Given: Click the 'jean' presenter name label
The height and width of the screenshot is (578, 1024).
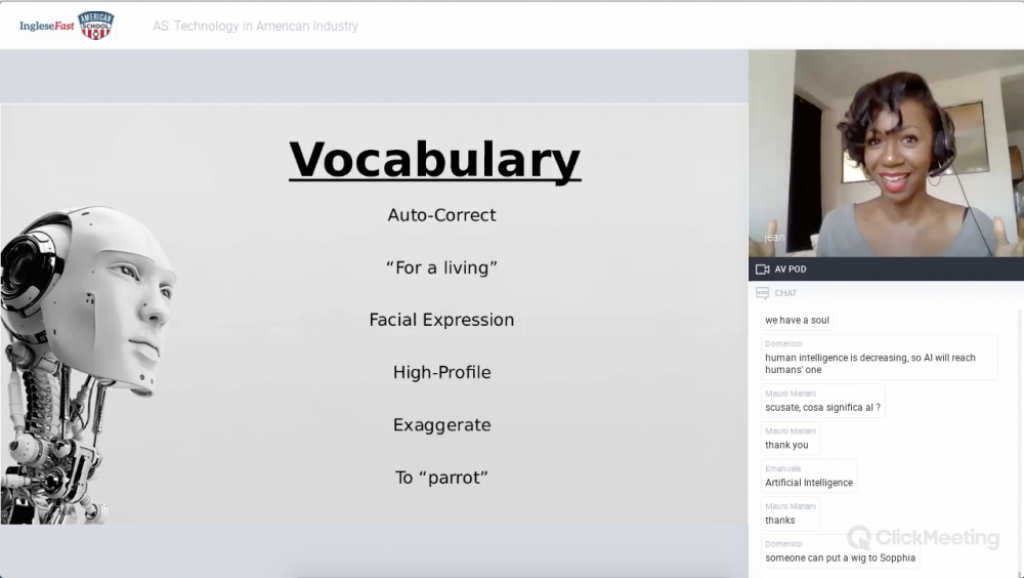Looking at the screenshot, I should [x=775, y=237].
